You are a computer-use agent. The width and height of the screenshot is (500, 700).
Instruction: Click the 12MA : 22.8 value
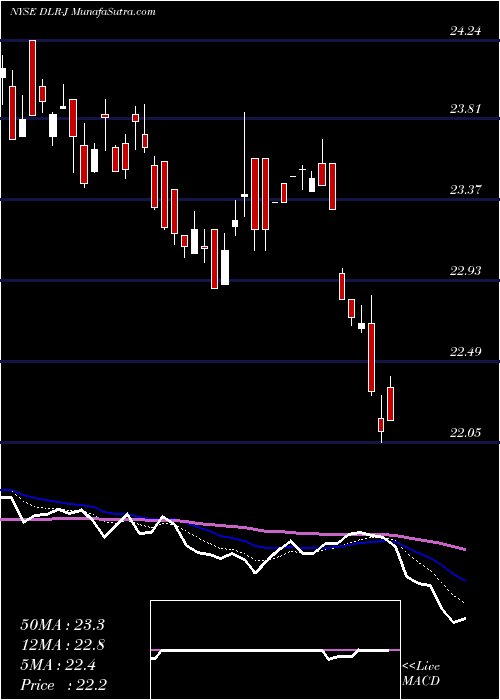[62, 645]
